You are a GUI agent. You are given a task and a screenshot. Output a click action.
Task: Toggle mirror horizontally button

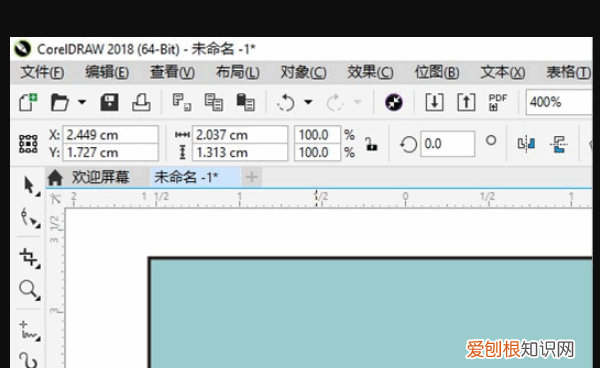tap(526, 144)
